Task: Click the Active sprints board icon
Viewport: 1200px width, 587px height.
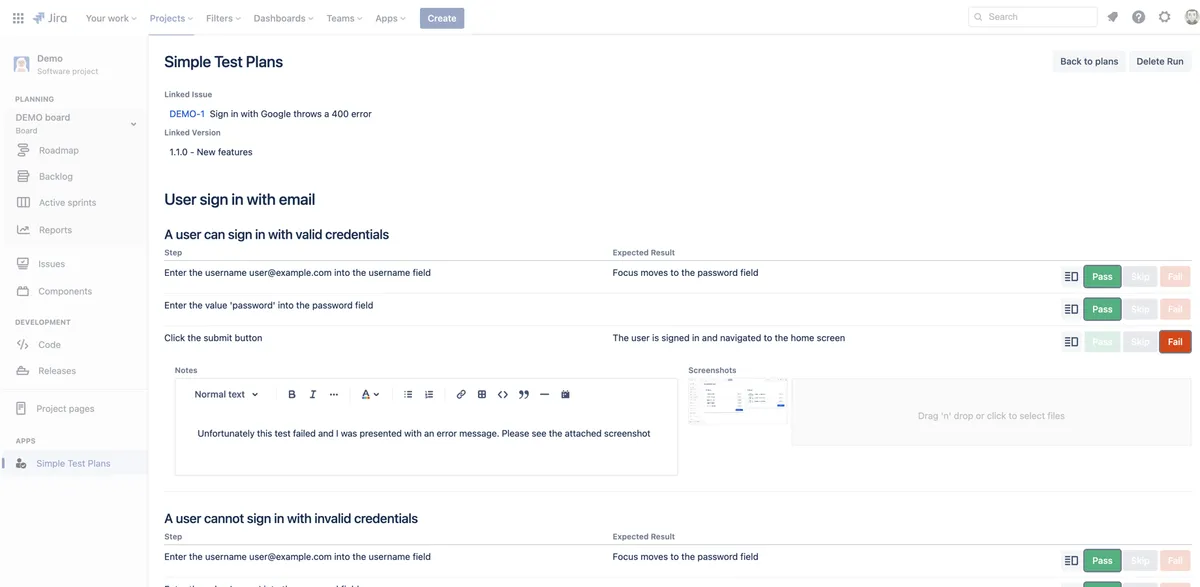Action: (x=23, y=202)
